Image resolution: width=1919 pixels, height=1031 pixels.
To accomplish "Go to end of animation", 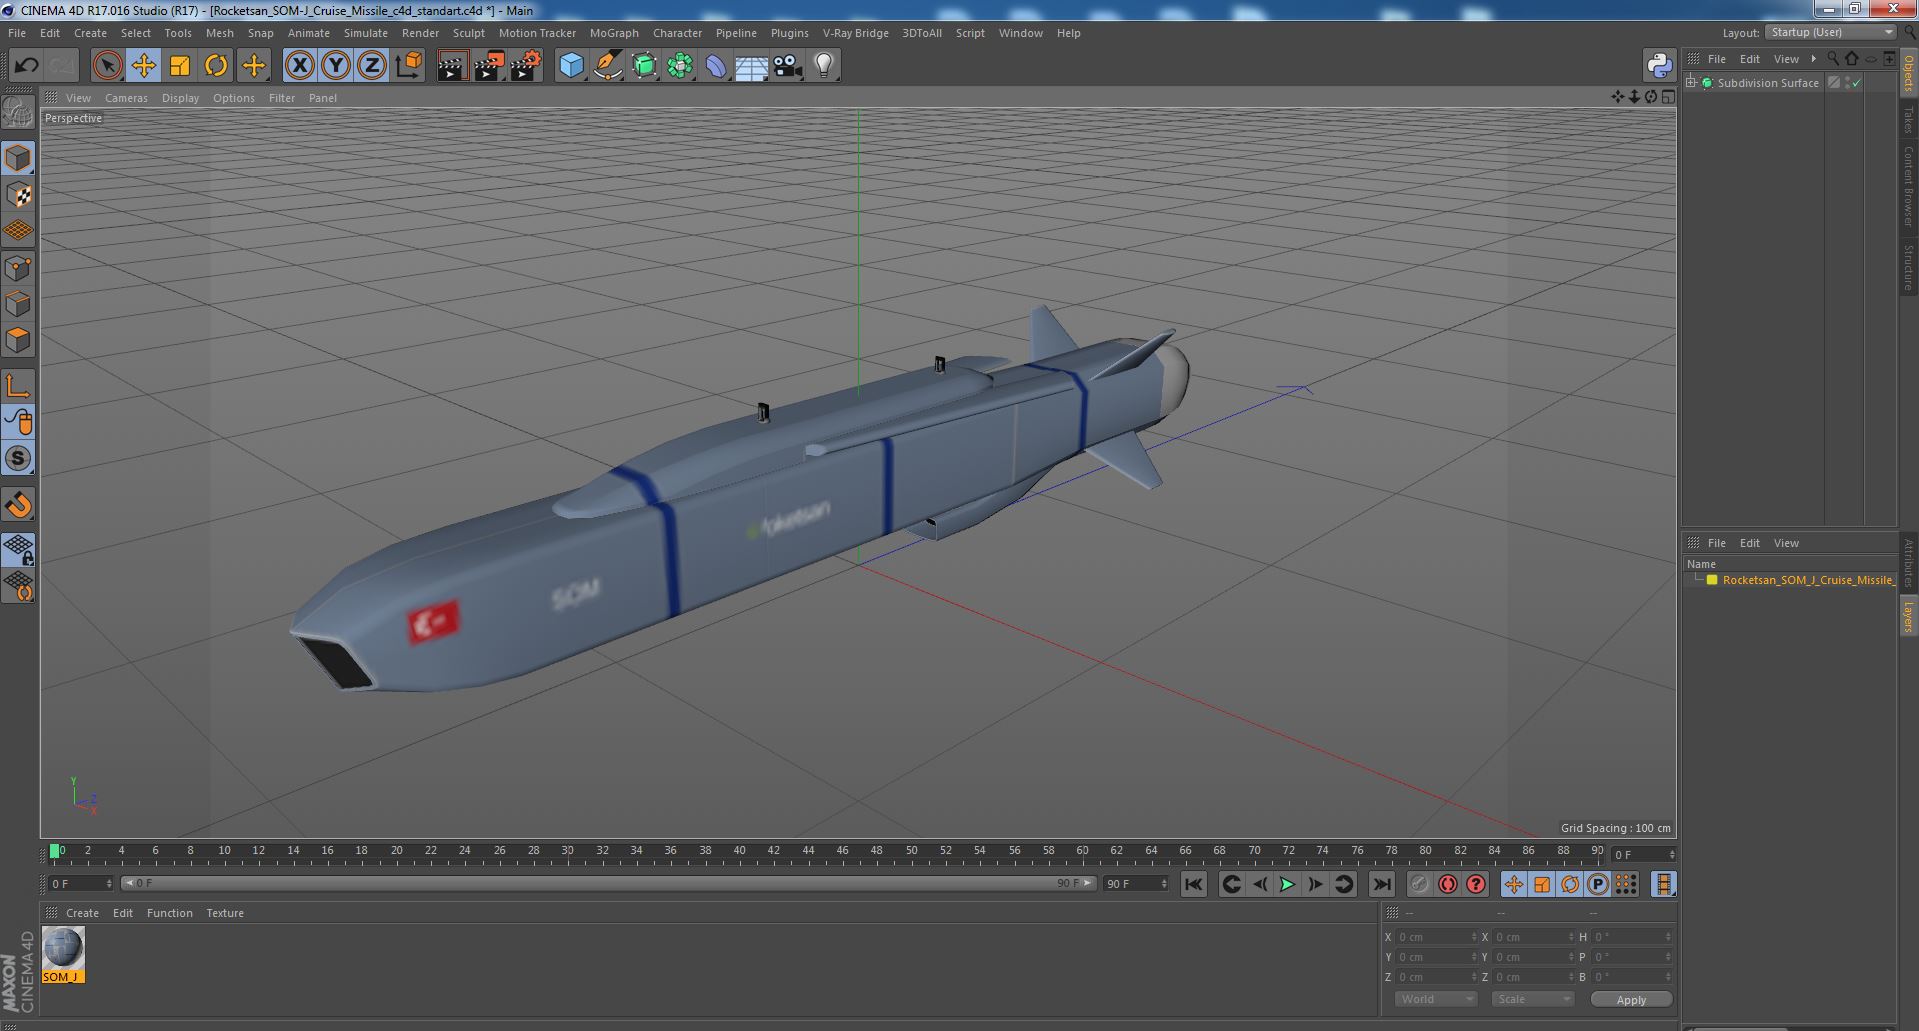I will 1382,884.
